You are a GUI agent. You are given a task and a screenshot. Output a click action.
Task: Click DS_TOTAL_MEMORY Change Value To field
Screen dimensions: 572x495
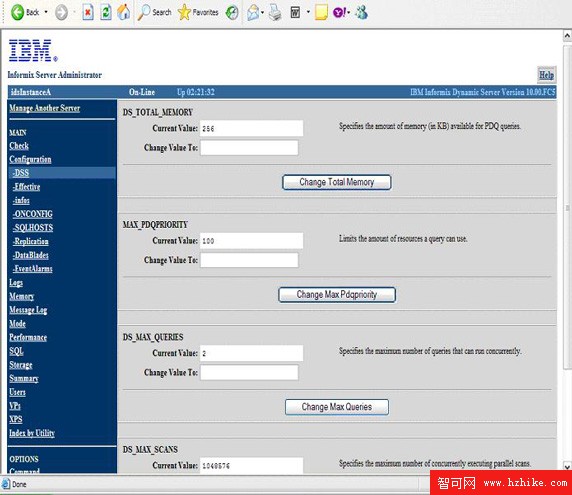(249, 148)
